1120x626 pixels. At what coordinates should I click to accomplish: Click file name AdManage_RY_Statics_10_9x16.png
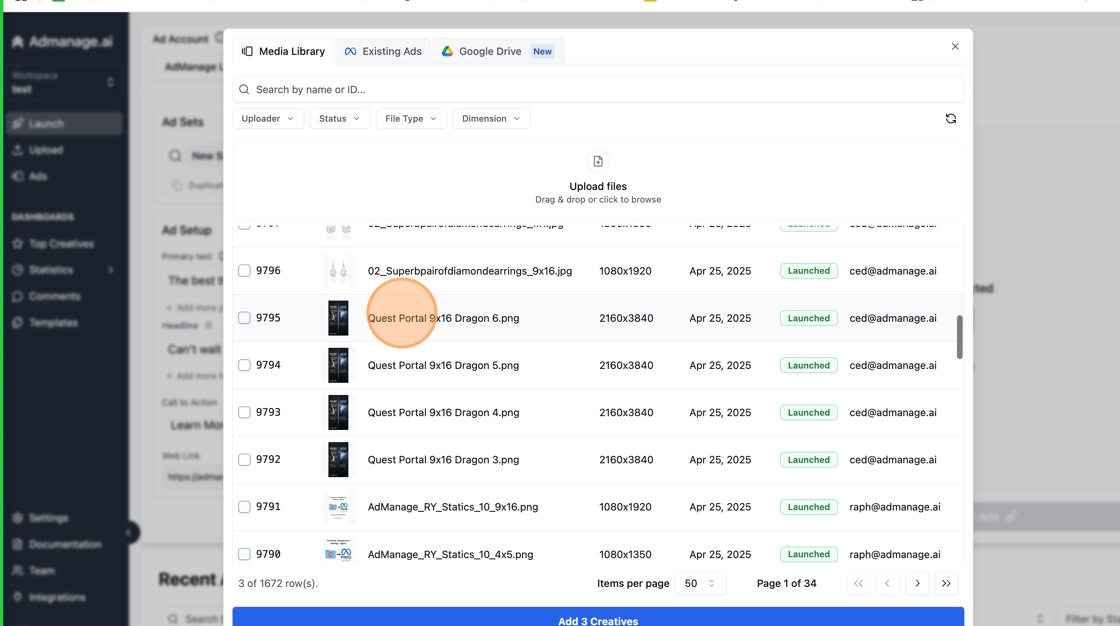click(x=453, y=507)
